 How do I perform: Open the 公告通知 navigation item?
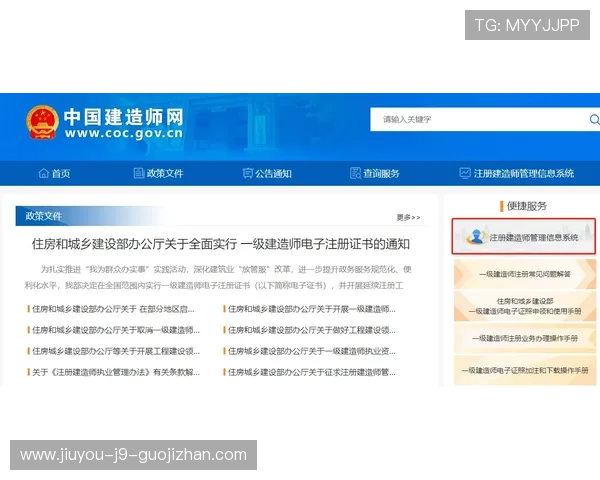[x=267, y=173]
